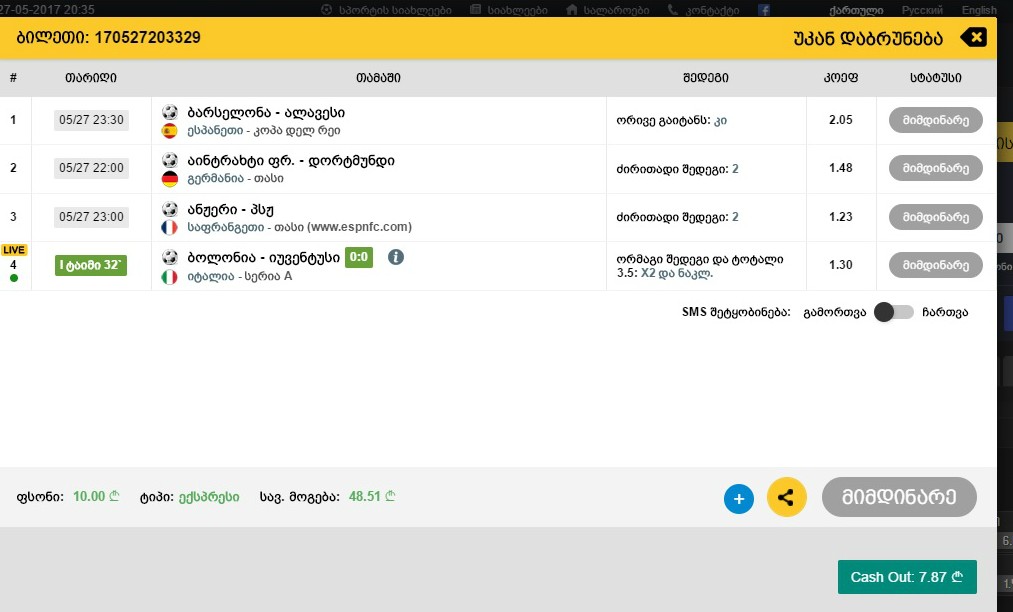The height and width of the screenshot is (612, 1013).
Task: Open the Facebook icon in top bar
Action: 764,10
